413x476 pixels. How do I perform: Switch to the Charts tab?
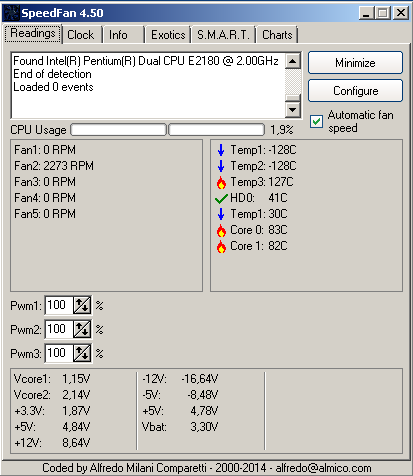[277, 35]
